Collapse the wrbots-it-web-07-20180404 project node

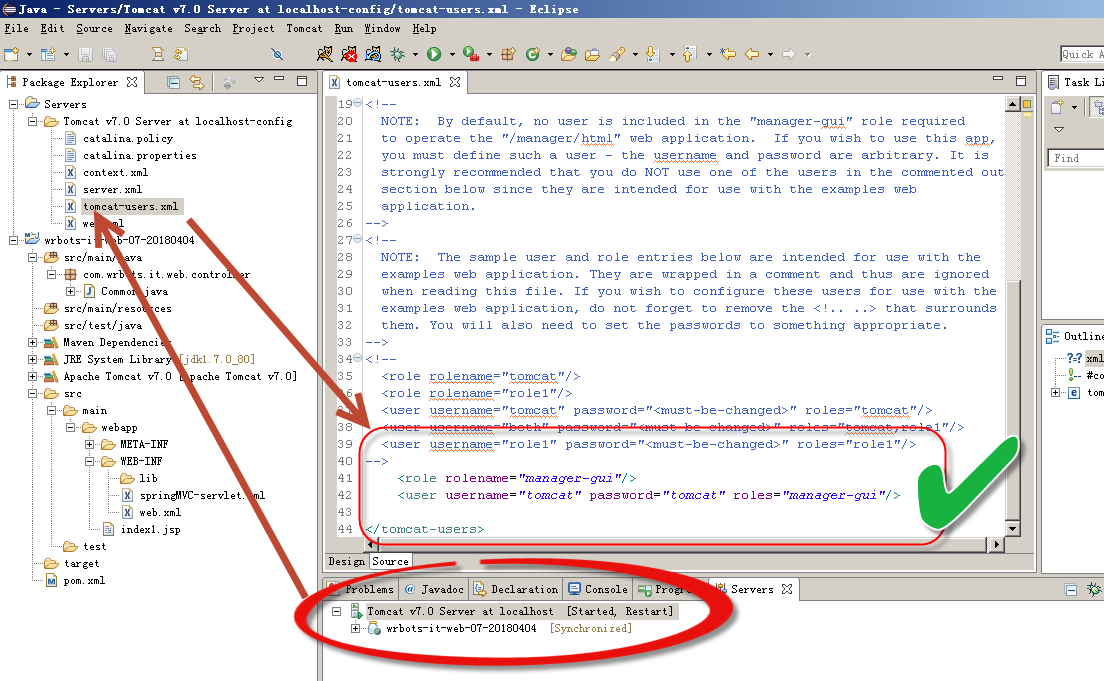pos(13,240)
